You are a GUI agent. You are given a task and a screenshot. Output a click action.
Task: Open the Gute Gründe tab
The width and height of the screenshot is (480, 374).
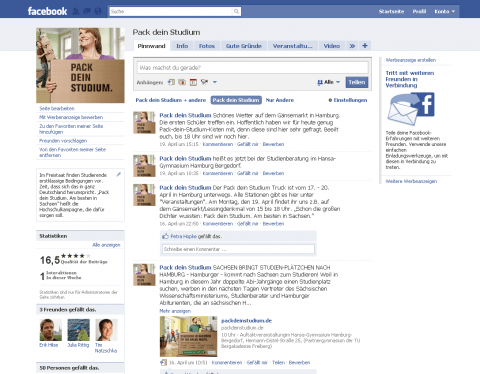[244, 46]
